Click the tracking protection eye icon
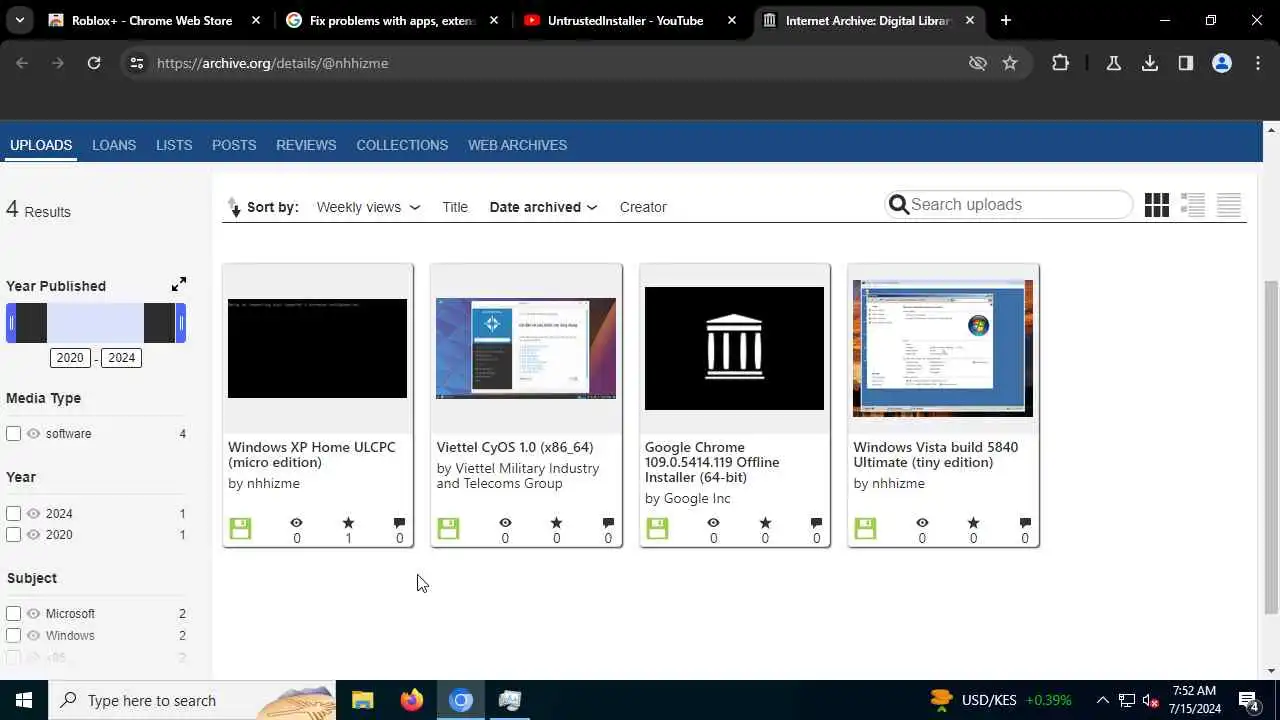Image resolution: width=1280 pixels, height=720 pixels. [x=978, y=63]
